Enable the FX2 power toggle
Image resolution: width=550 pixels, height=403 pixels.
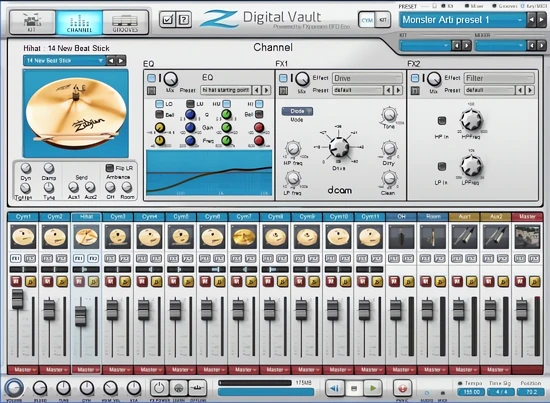pyautogui.click(x=415, y=78)
